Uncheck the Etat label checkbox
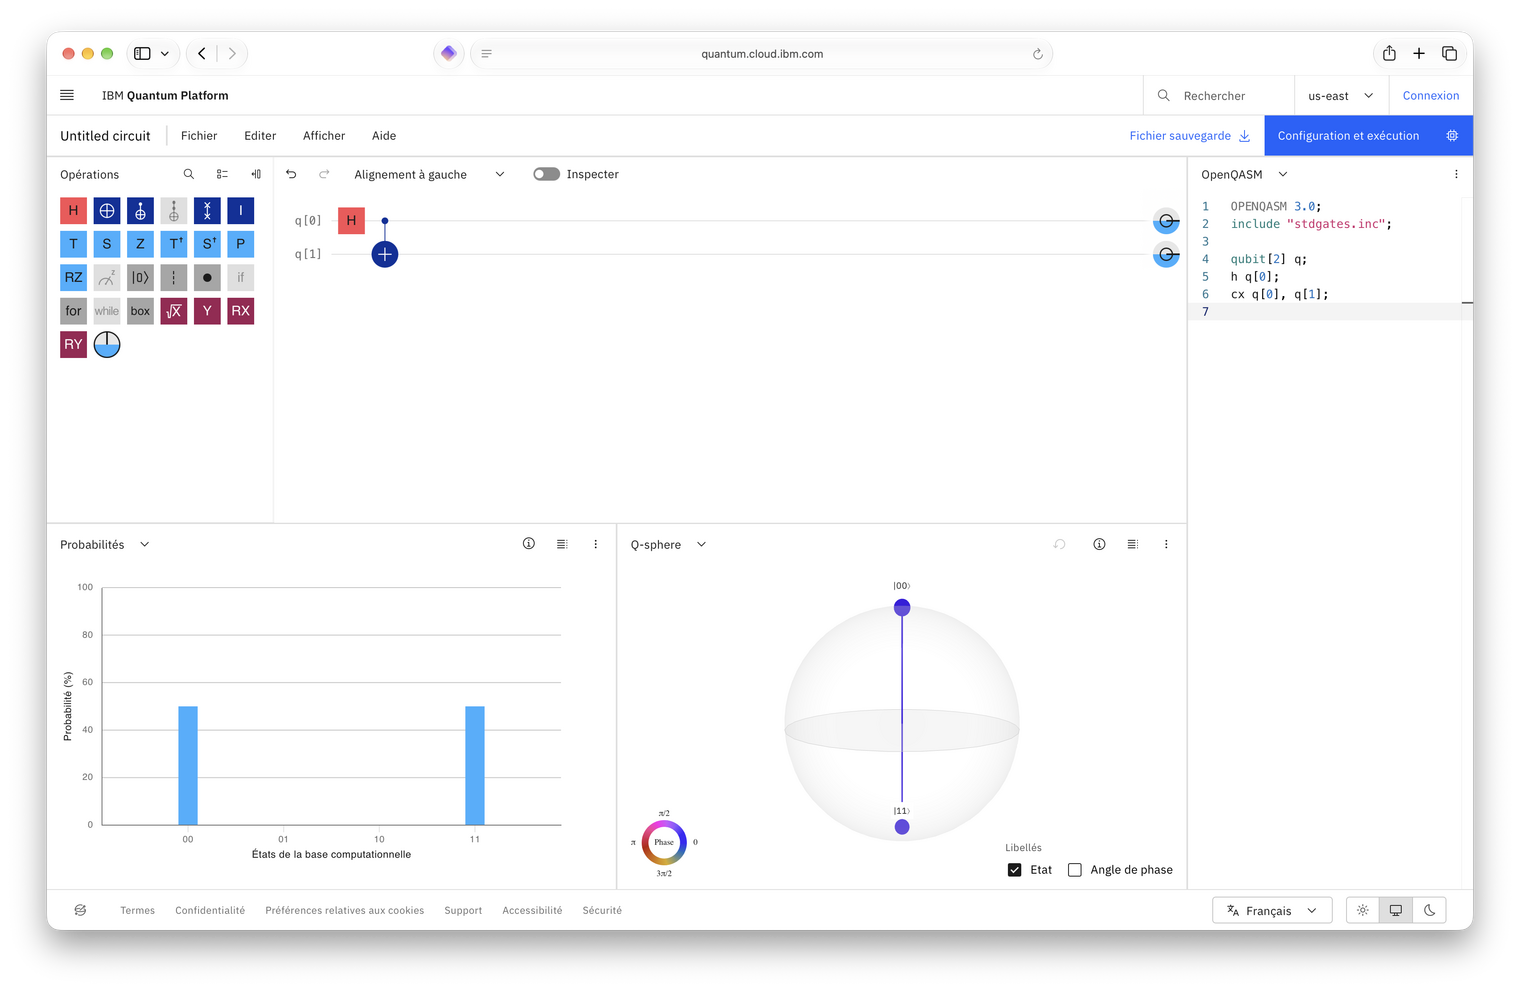The width and height of the screenshot is (1520, 992). point(1015,870)
